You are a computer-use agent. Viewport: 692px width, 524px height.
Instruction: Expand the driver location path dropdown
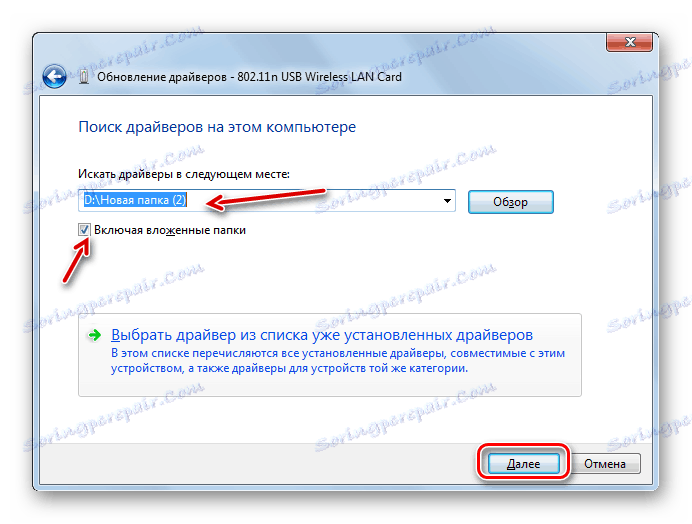447,201
